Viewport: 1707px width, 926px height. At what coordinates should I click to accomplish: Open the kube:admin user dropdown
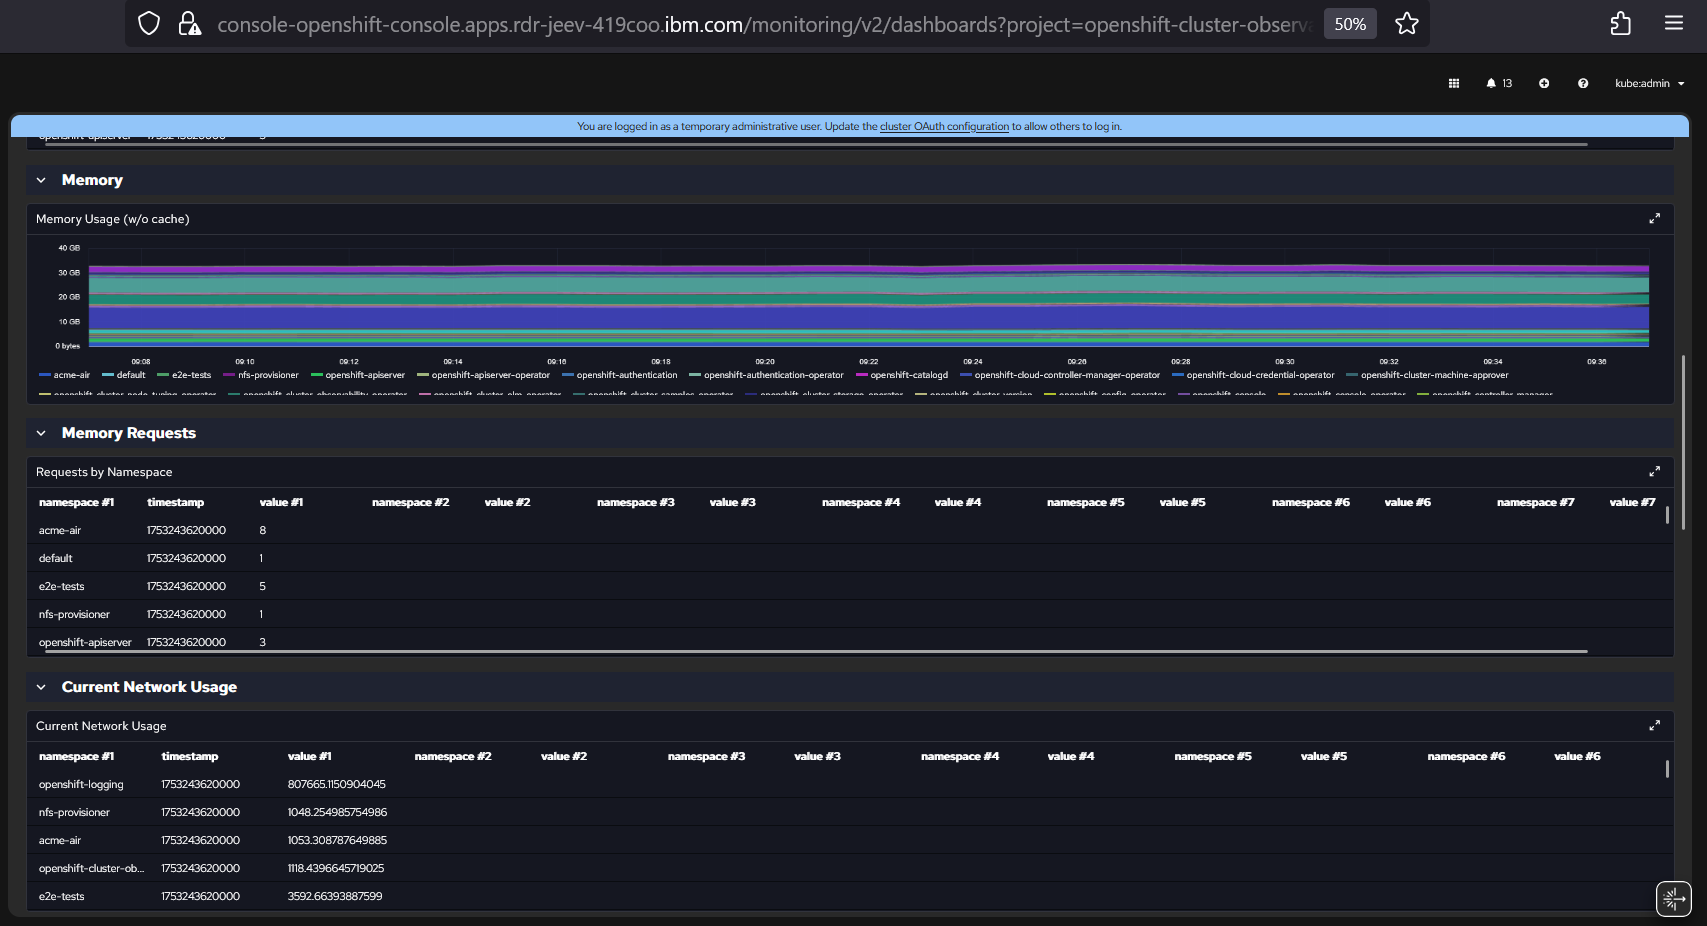tap(1649, 84)
